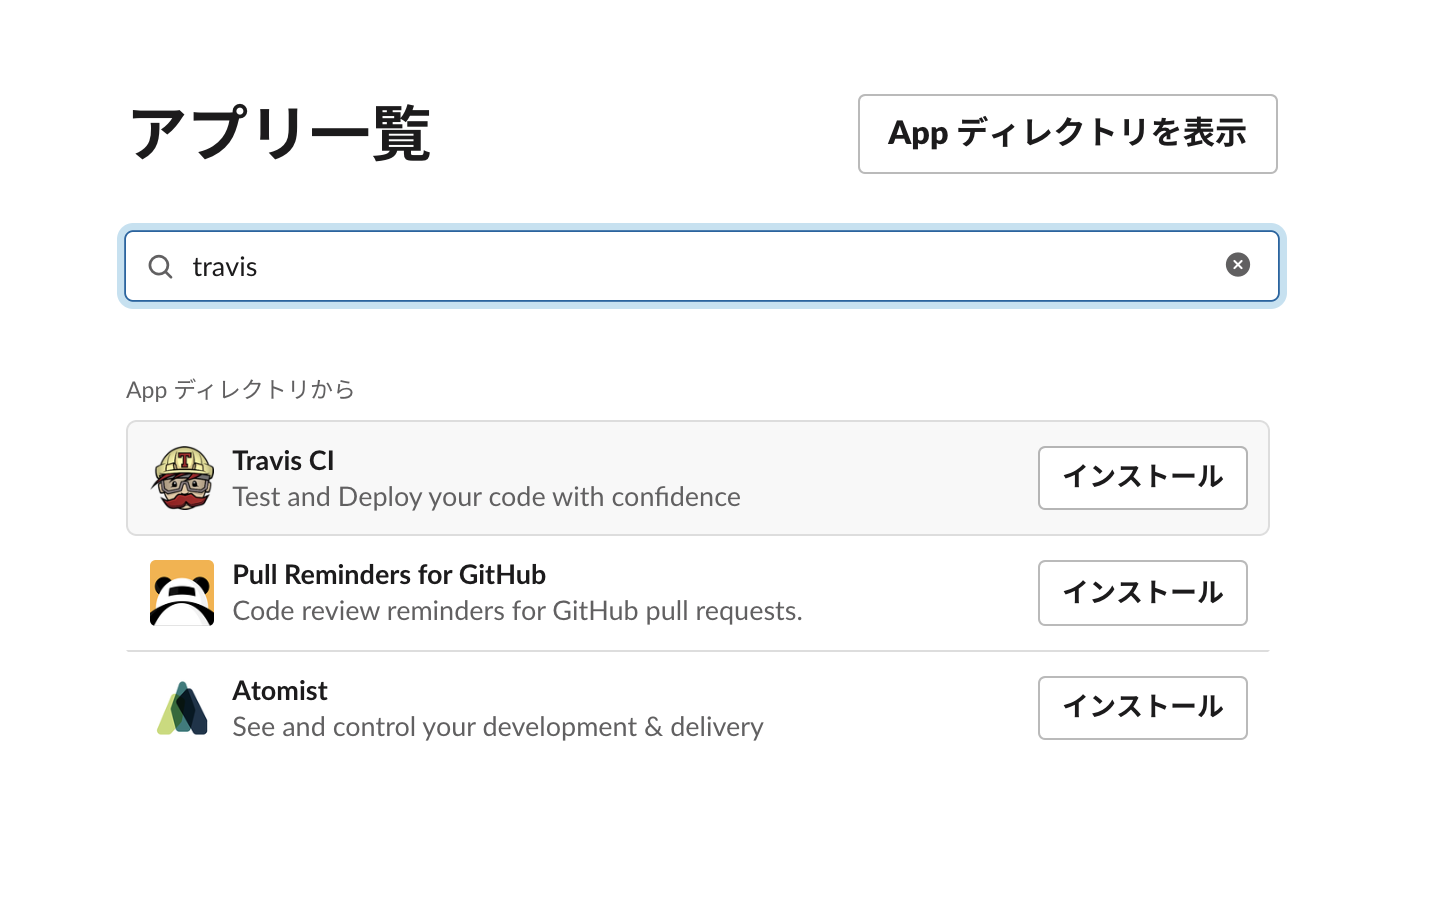The image size is (1448, 908).
Task: Click the Atomist logo icon
Action: coord(182,707)
